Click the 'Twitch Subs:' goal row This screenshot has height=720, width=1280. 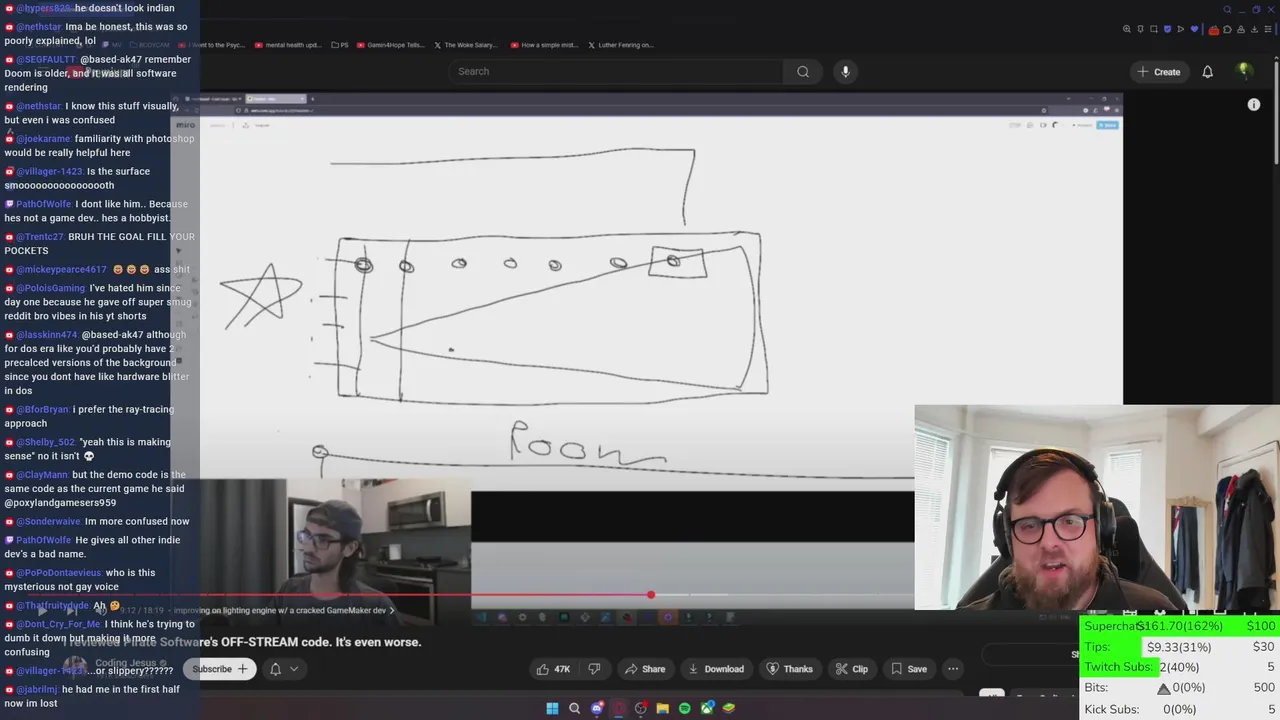tap(1180, 667)
